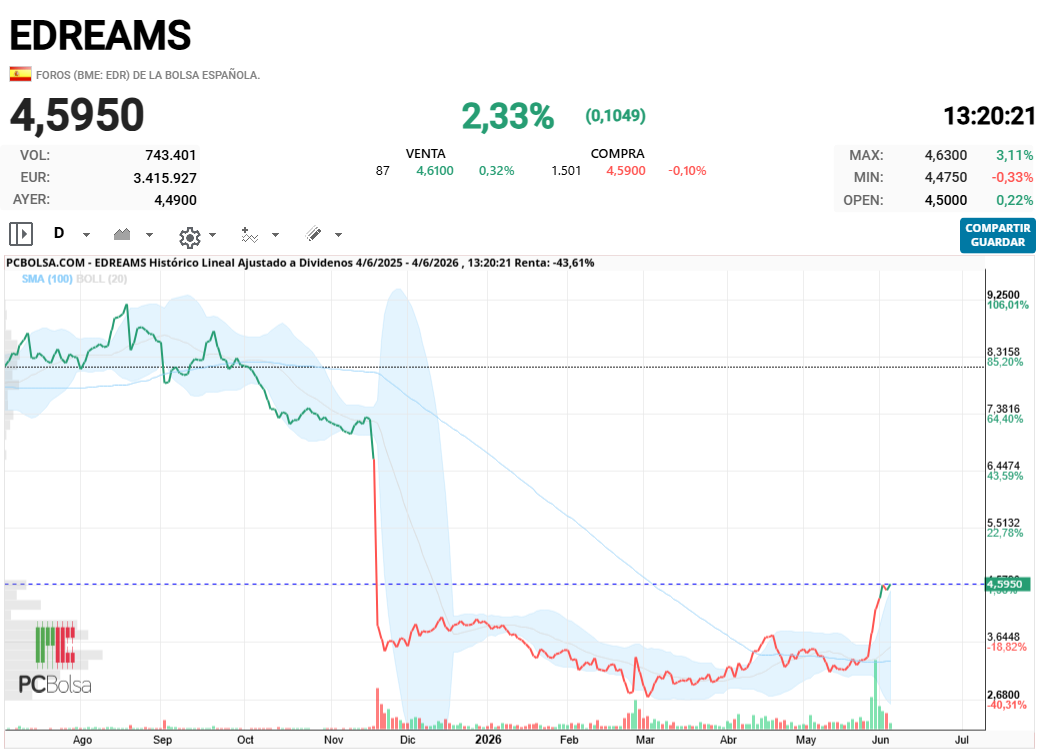Screen dimensions: 1046x749
Task: Toggle the BOLL (20) indicator label
Action: [x=101, y=279]
